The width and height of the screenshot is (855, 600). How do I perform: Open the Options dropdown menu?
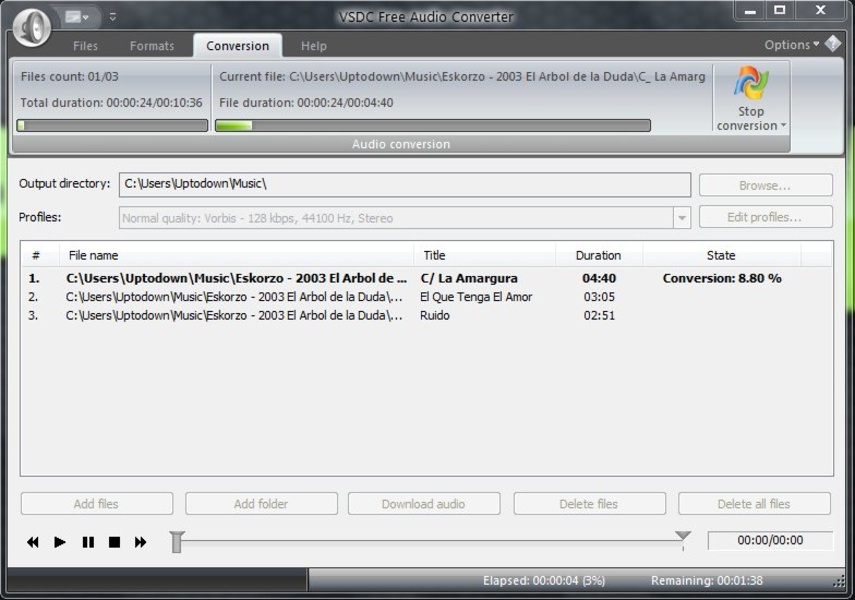[791, 45]
